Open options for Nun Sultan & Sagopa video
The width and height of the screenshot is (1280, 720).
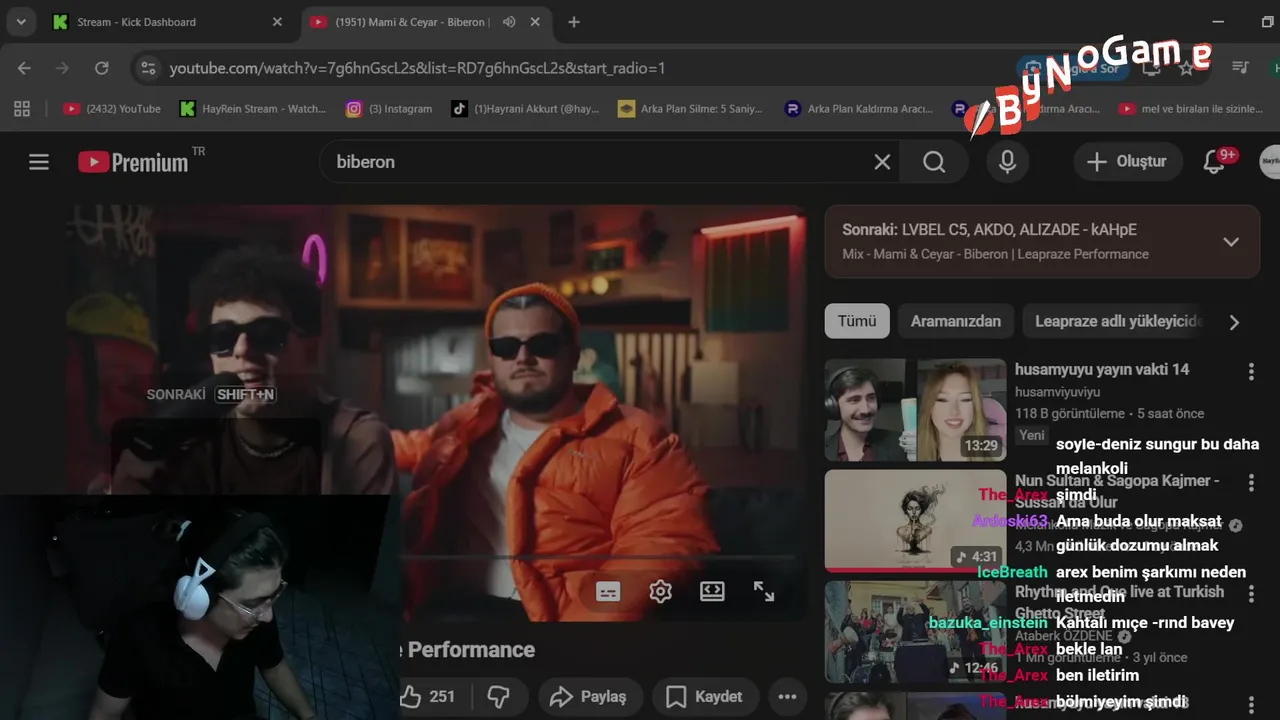(1250, 483)
